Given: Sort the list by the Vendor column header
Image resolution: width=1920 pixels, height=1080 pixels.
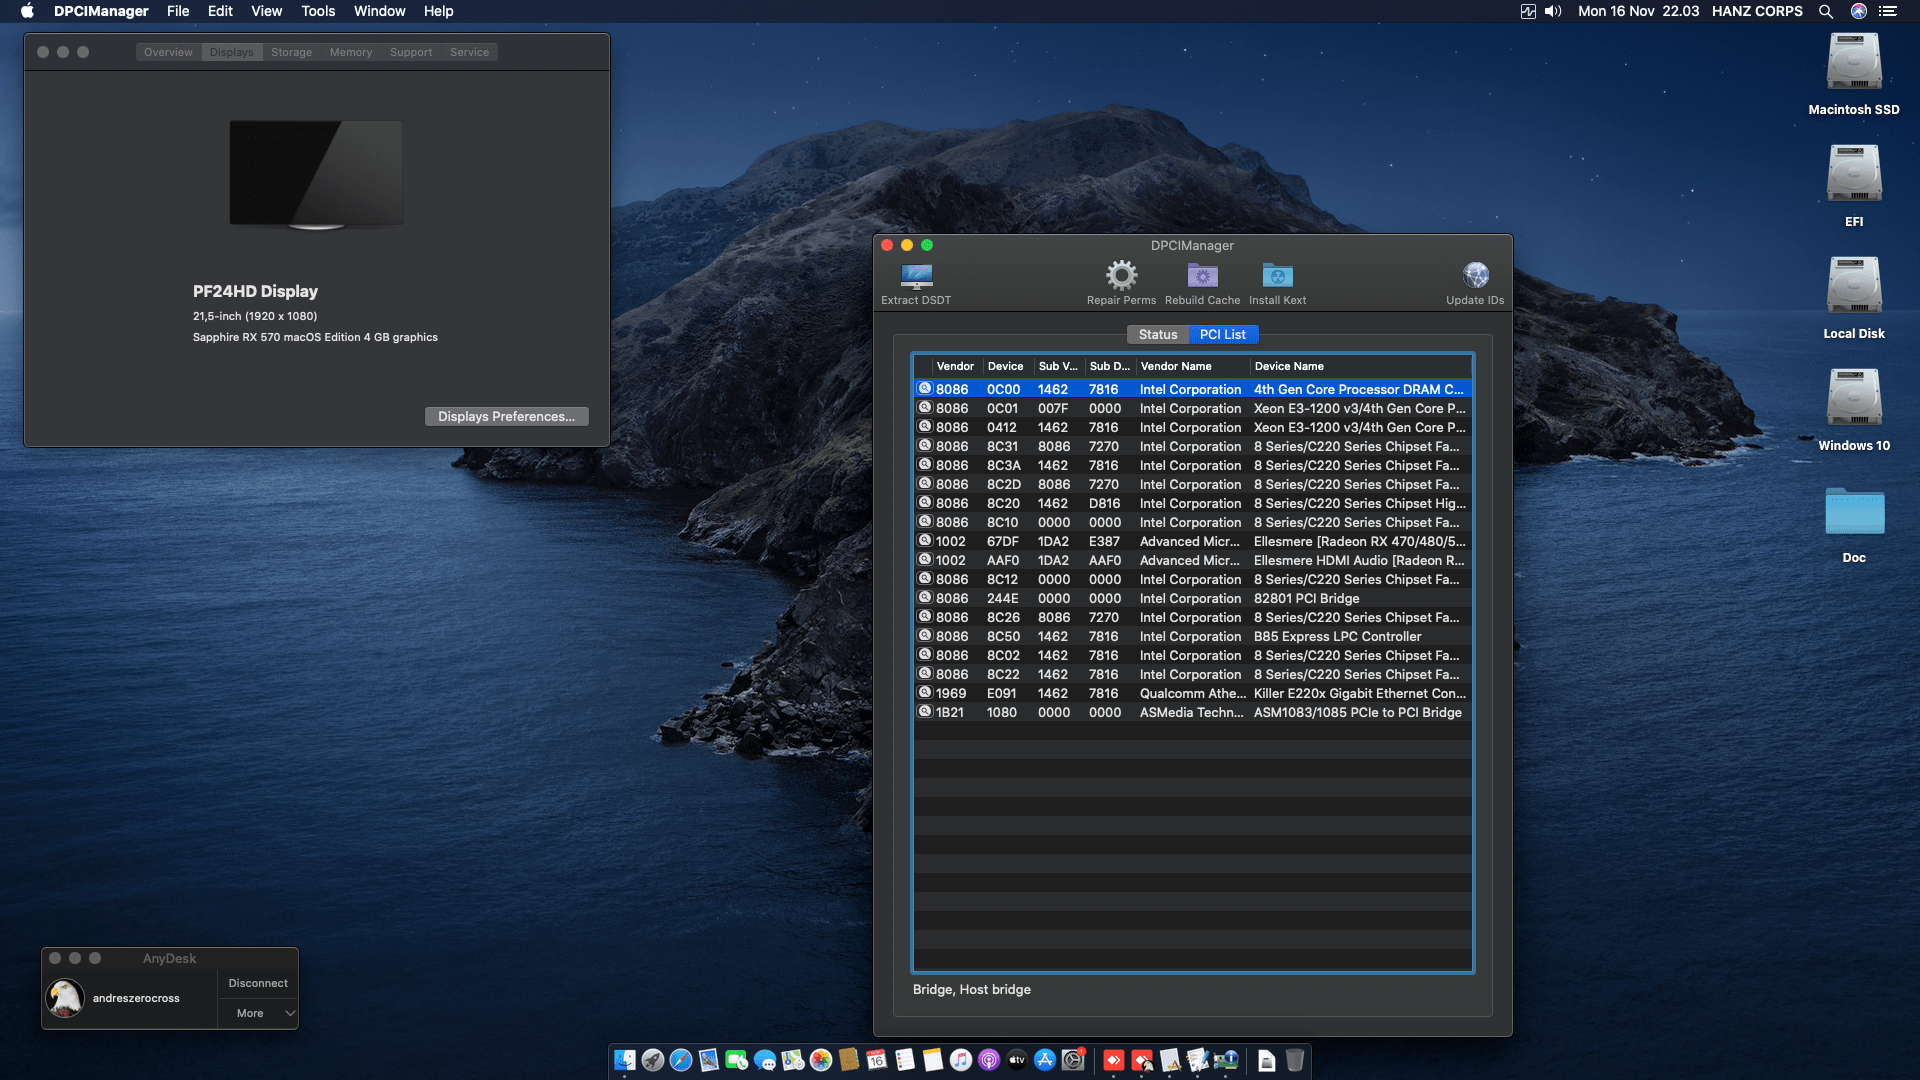Looking at the screenshot, I should pos(955,366).
